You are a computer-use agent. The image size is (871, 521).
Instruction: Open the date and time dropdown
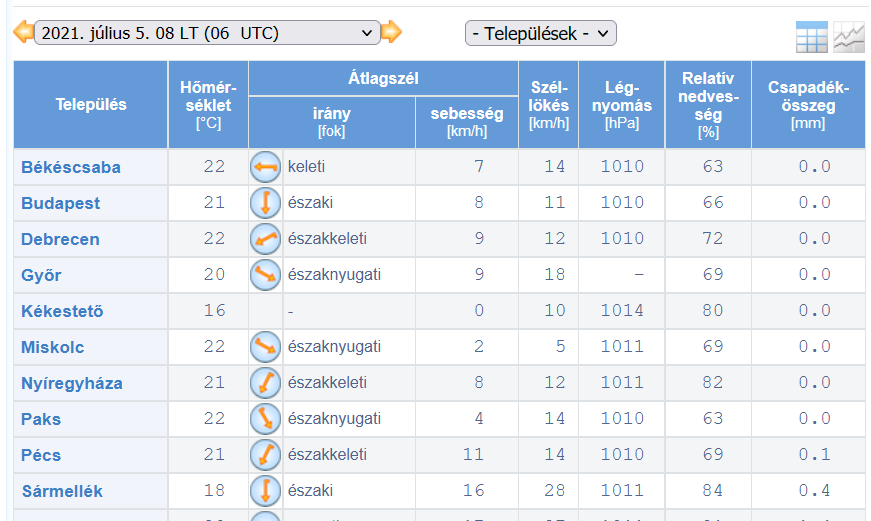point(207,33)
